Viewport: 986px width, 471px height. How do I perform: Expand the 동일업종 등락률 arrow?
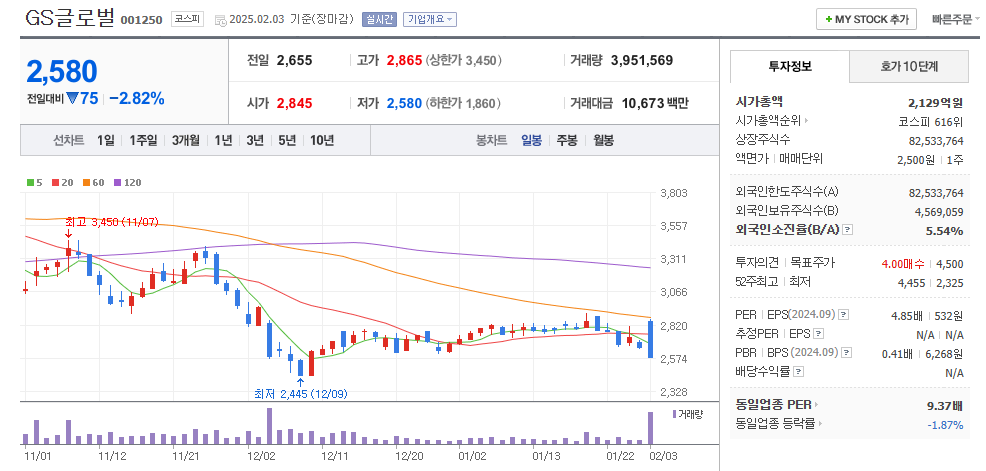pyautogui.click(x=821, y=424)
